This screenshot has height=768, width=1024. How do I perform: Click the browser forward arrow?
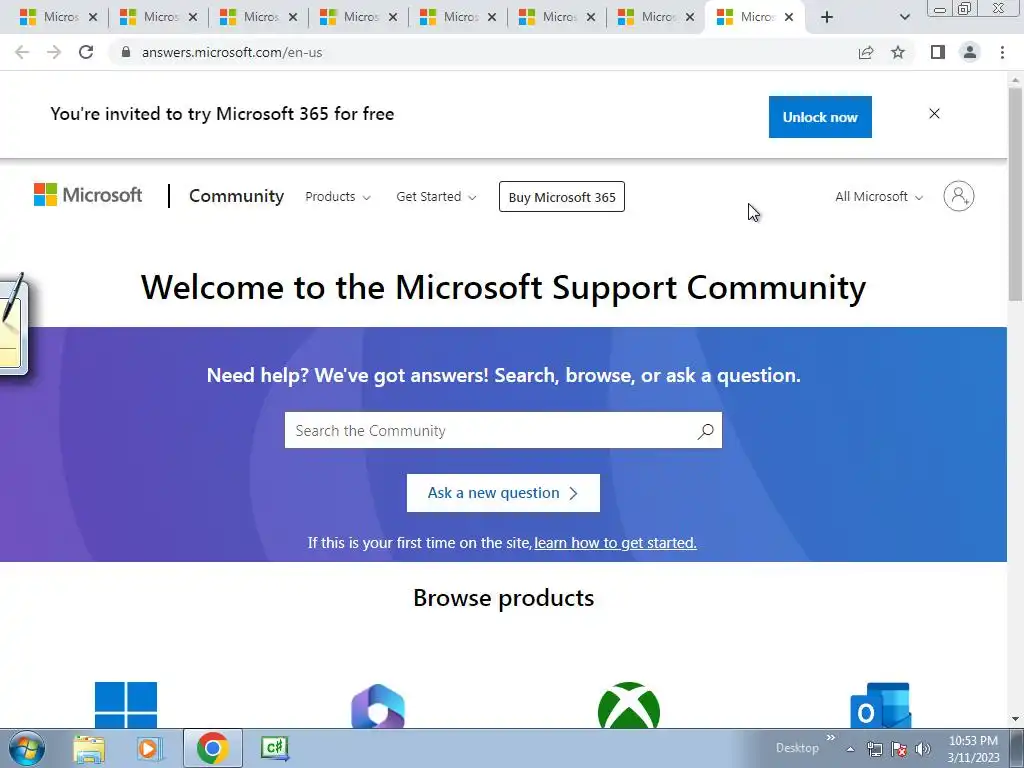click(54, 52)
